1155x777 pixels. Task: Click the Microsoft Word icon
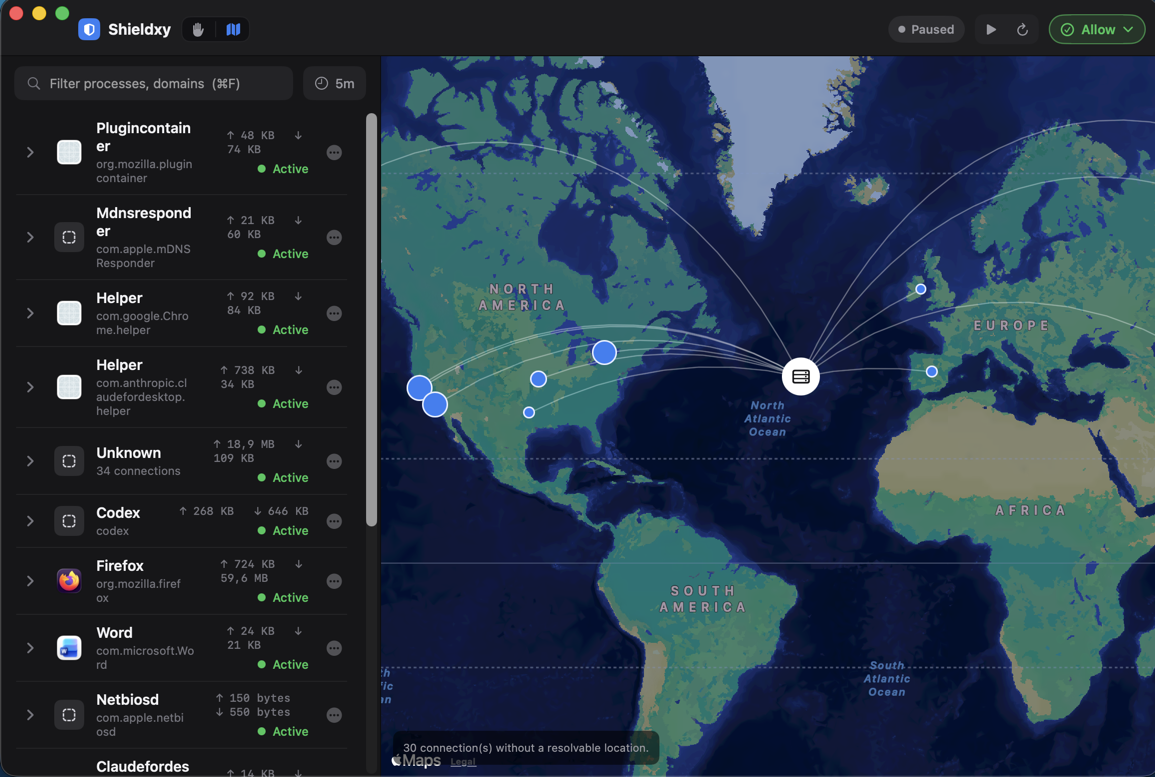pyautogui.click(x=69, y=648)
